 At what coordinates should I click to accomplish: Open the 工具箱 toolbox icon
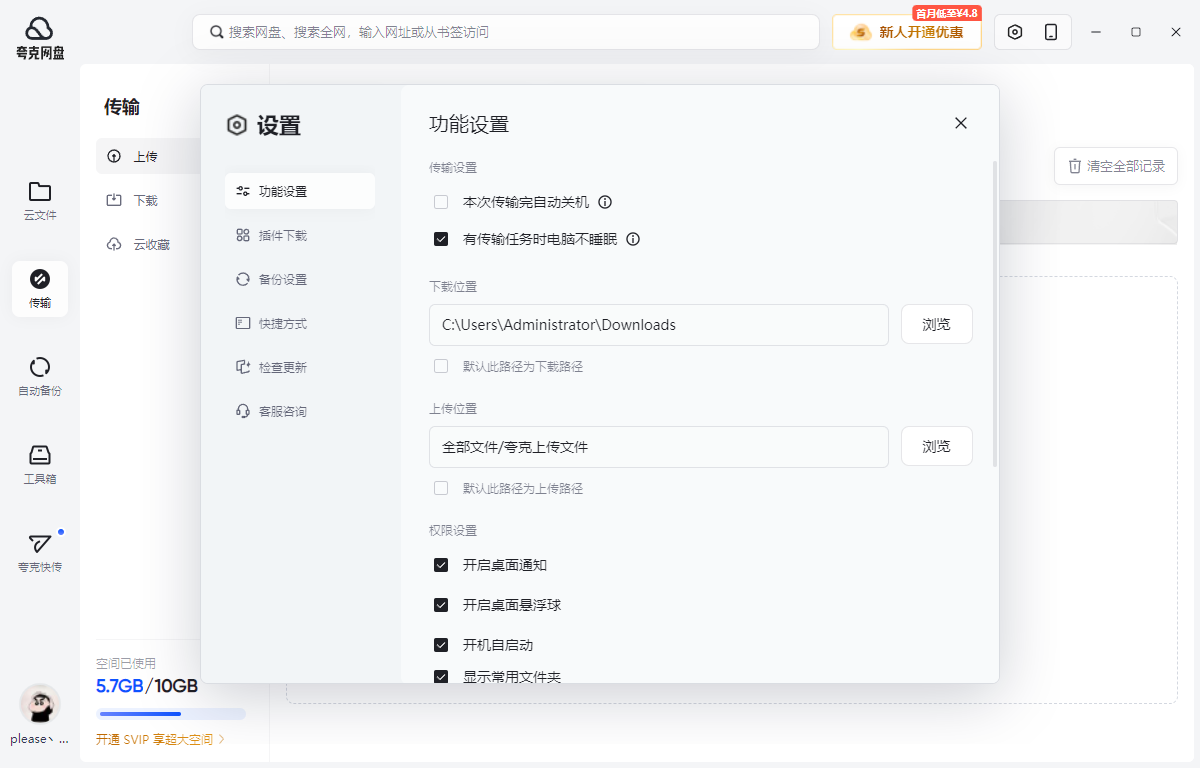40,455
